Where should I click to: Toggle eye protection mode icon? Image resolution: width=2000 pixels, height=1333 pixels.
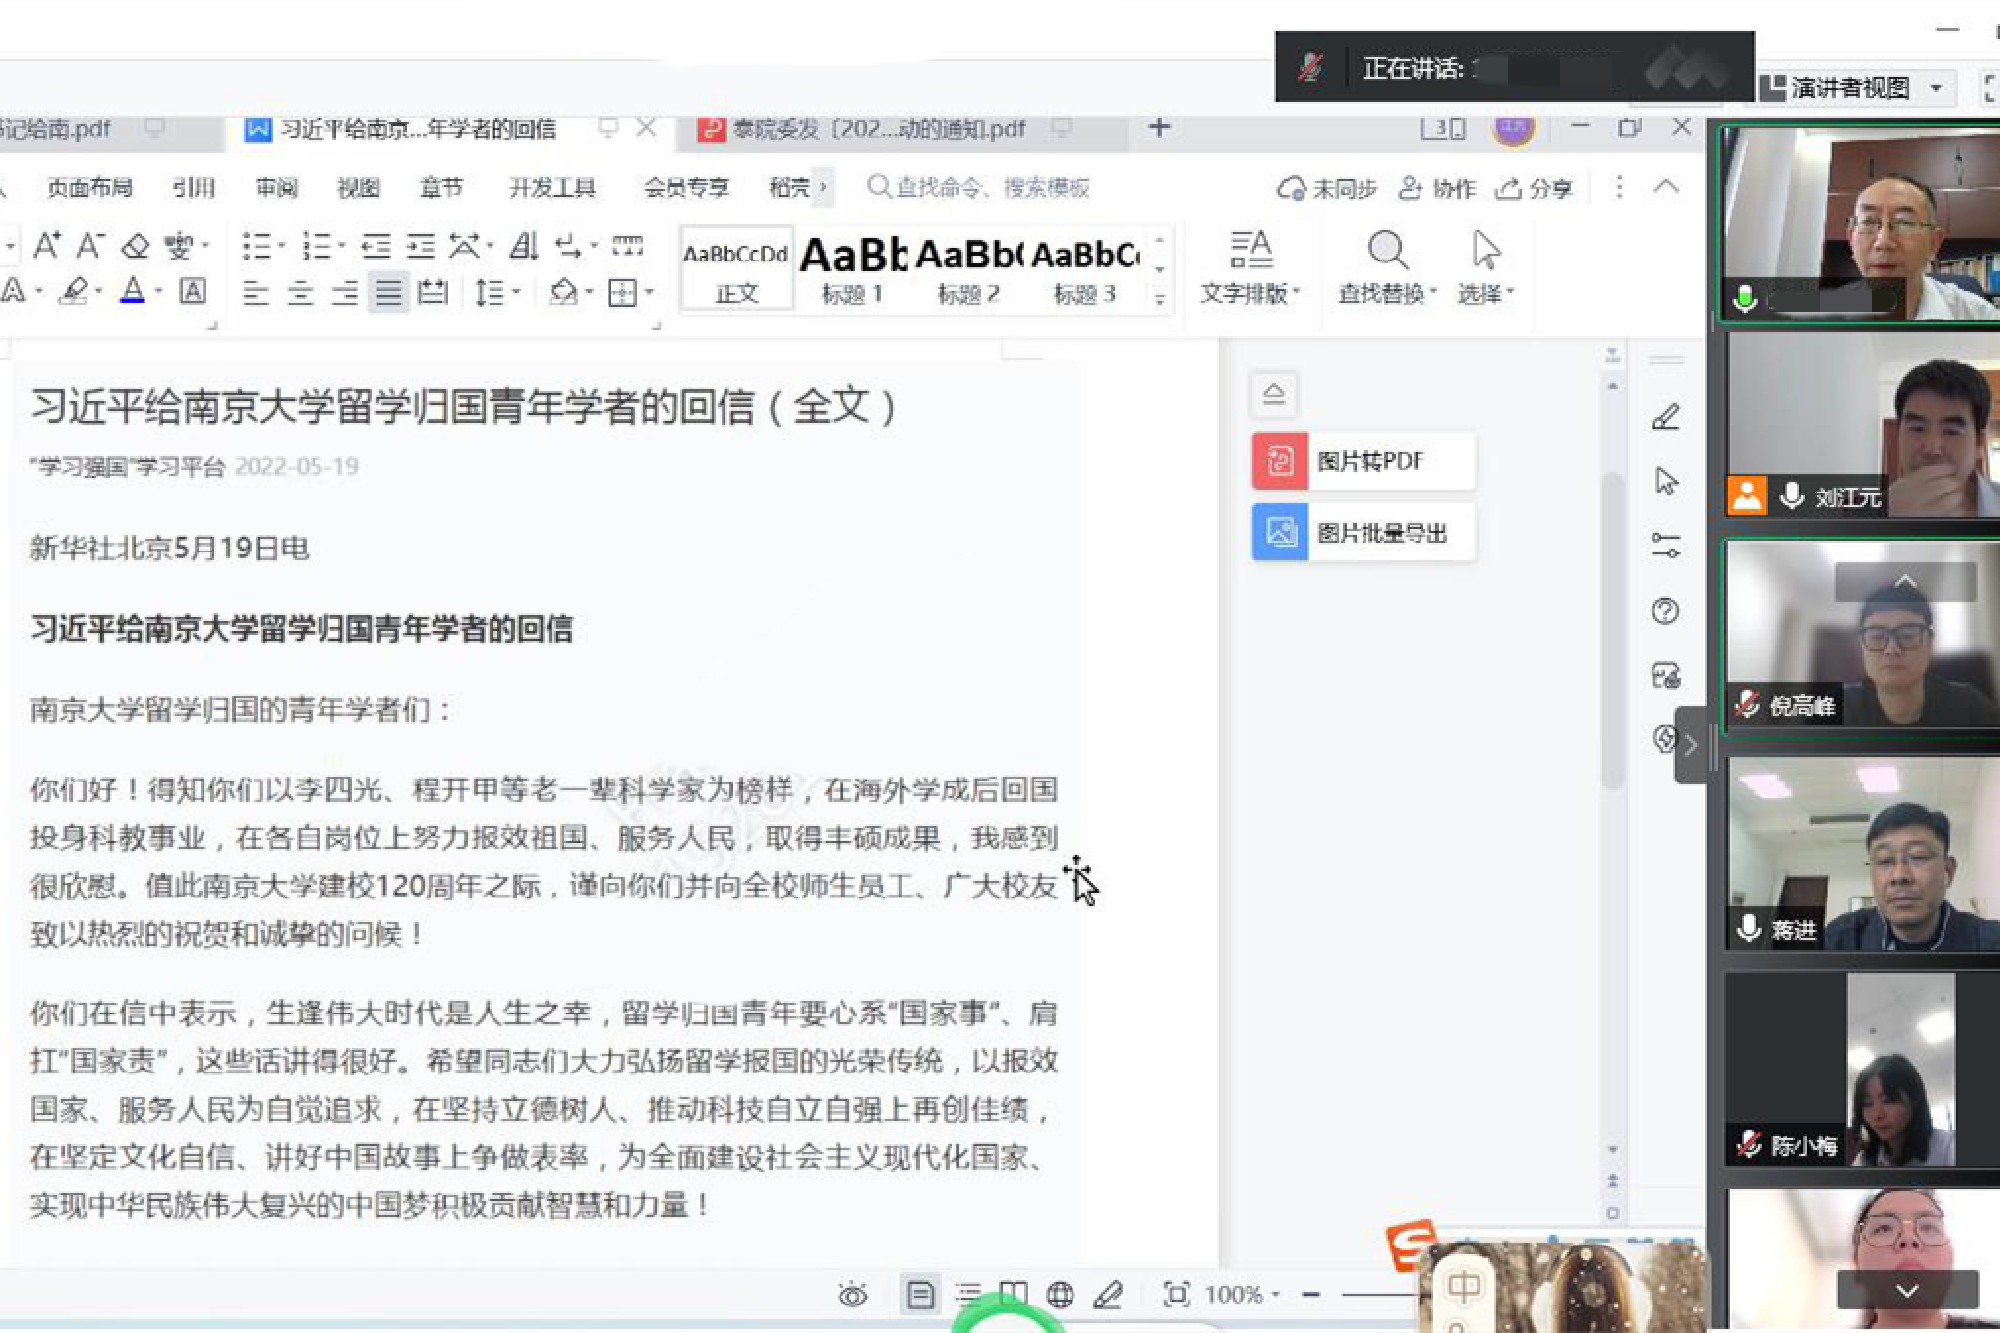tap(852, 1296)
